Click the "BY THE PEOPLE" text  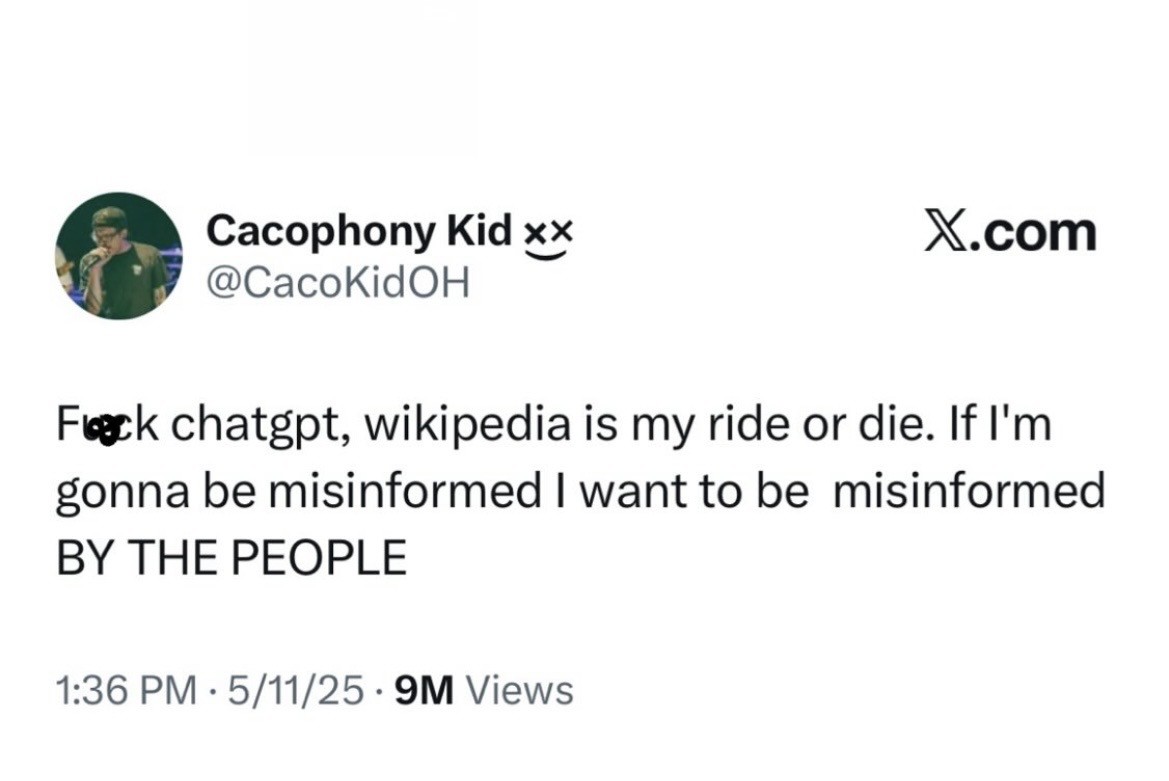point(231,557)
